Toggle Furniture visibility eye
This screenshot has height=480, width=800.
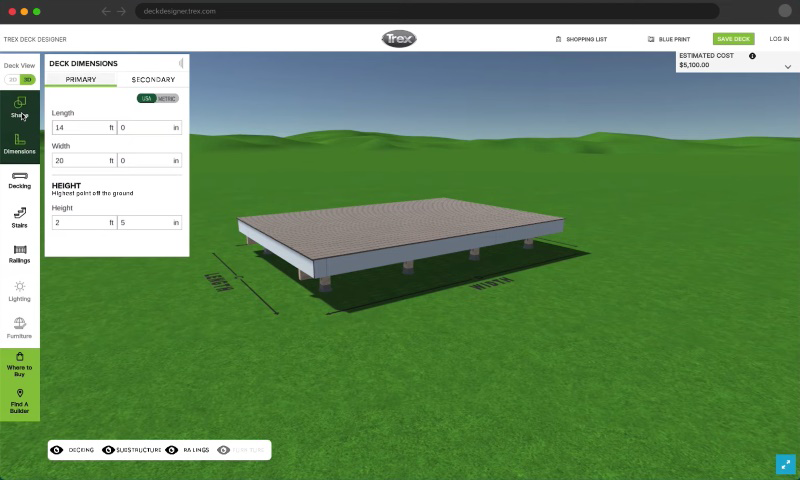[223, 450]
